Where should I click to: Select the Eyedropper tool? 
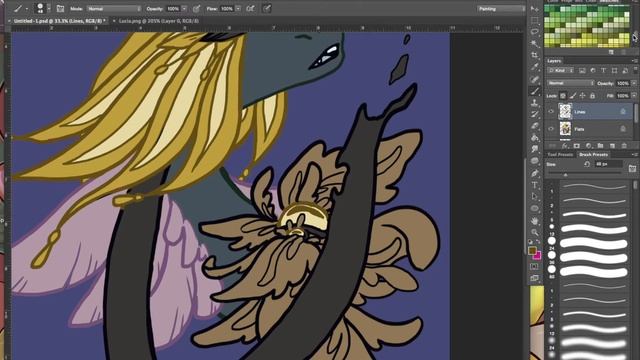[534, 67]
